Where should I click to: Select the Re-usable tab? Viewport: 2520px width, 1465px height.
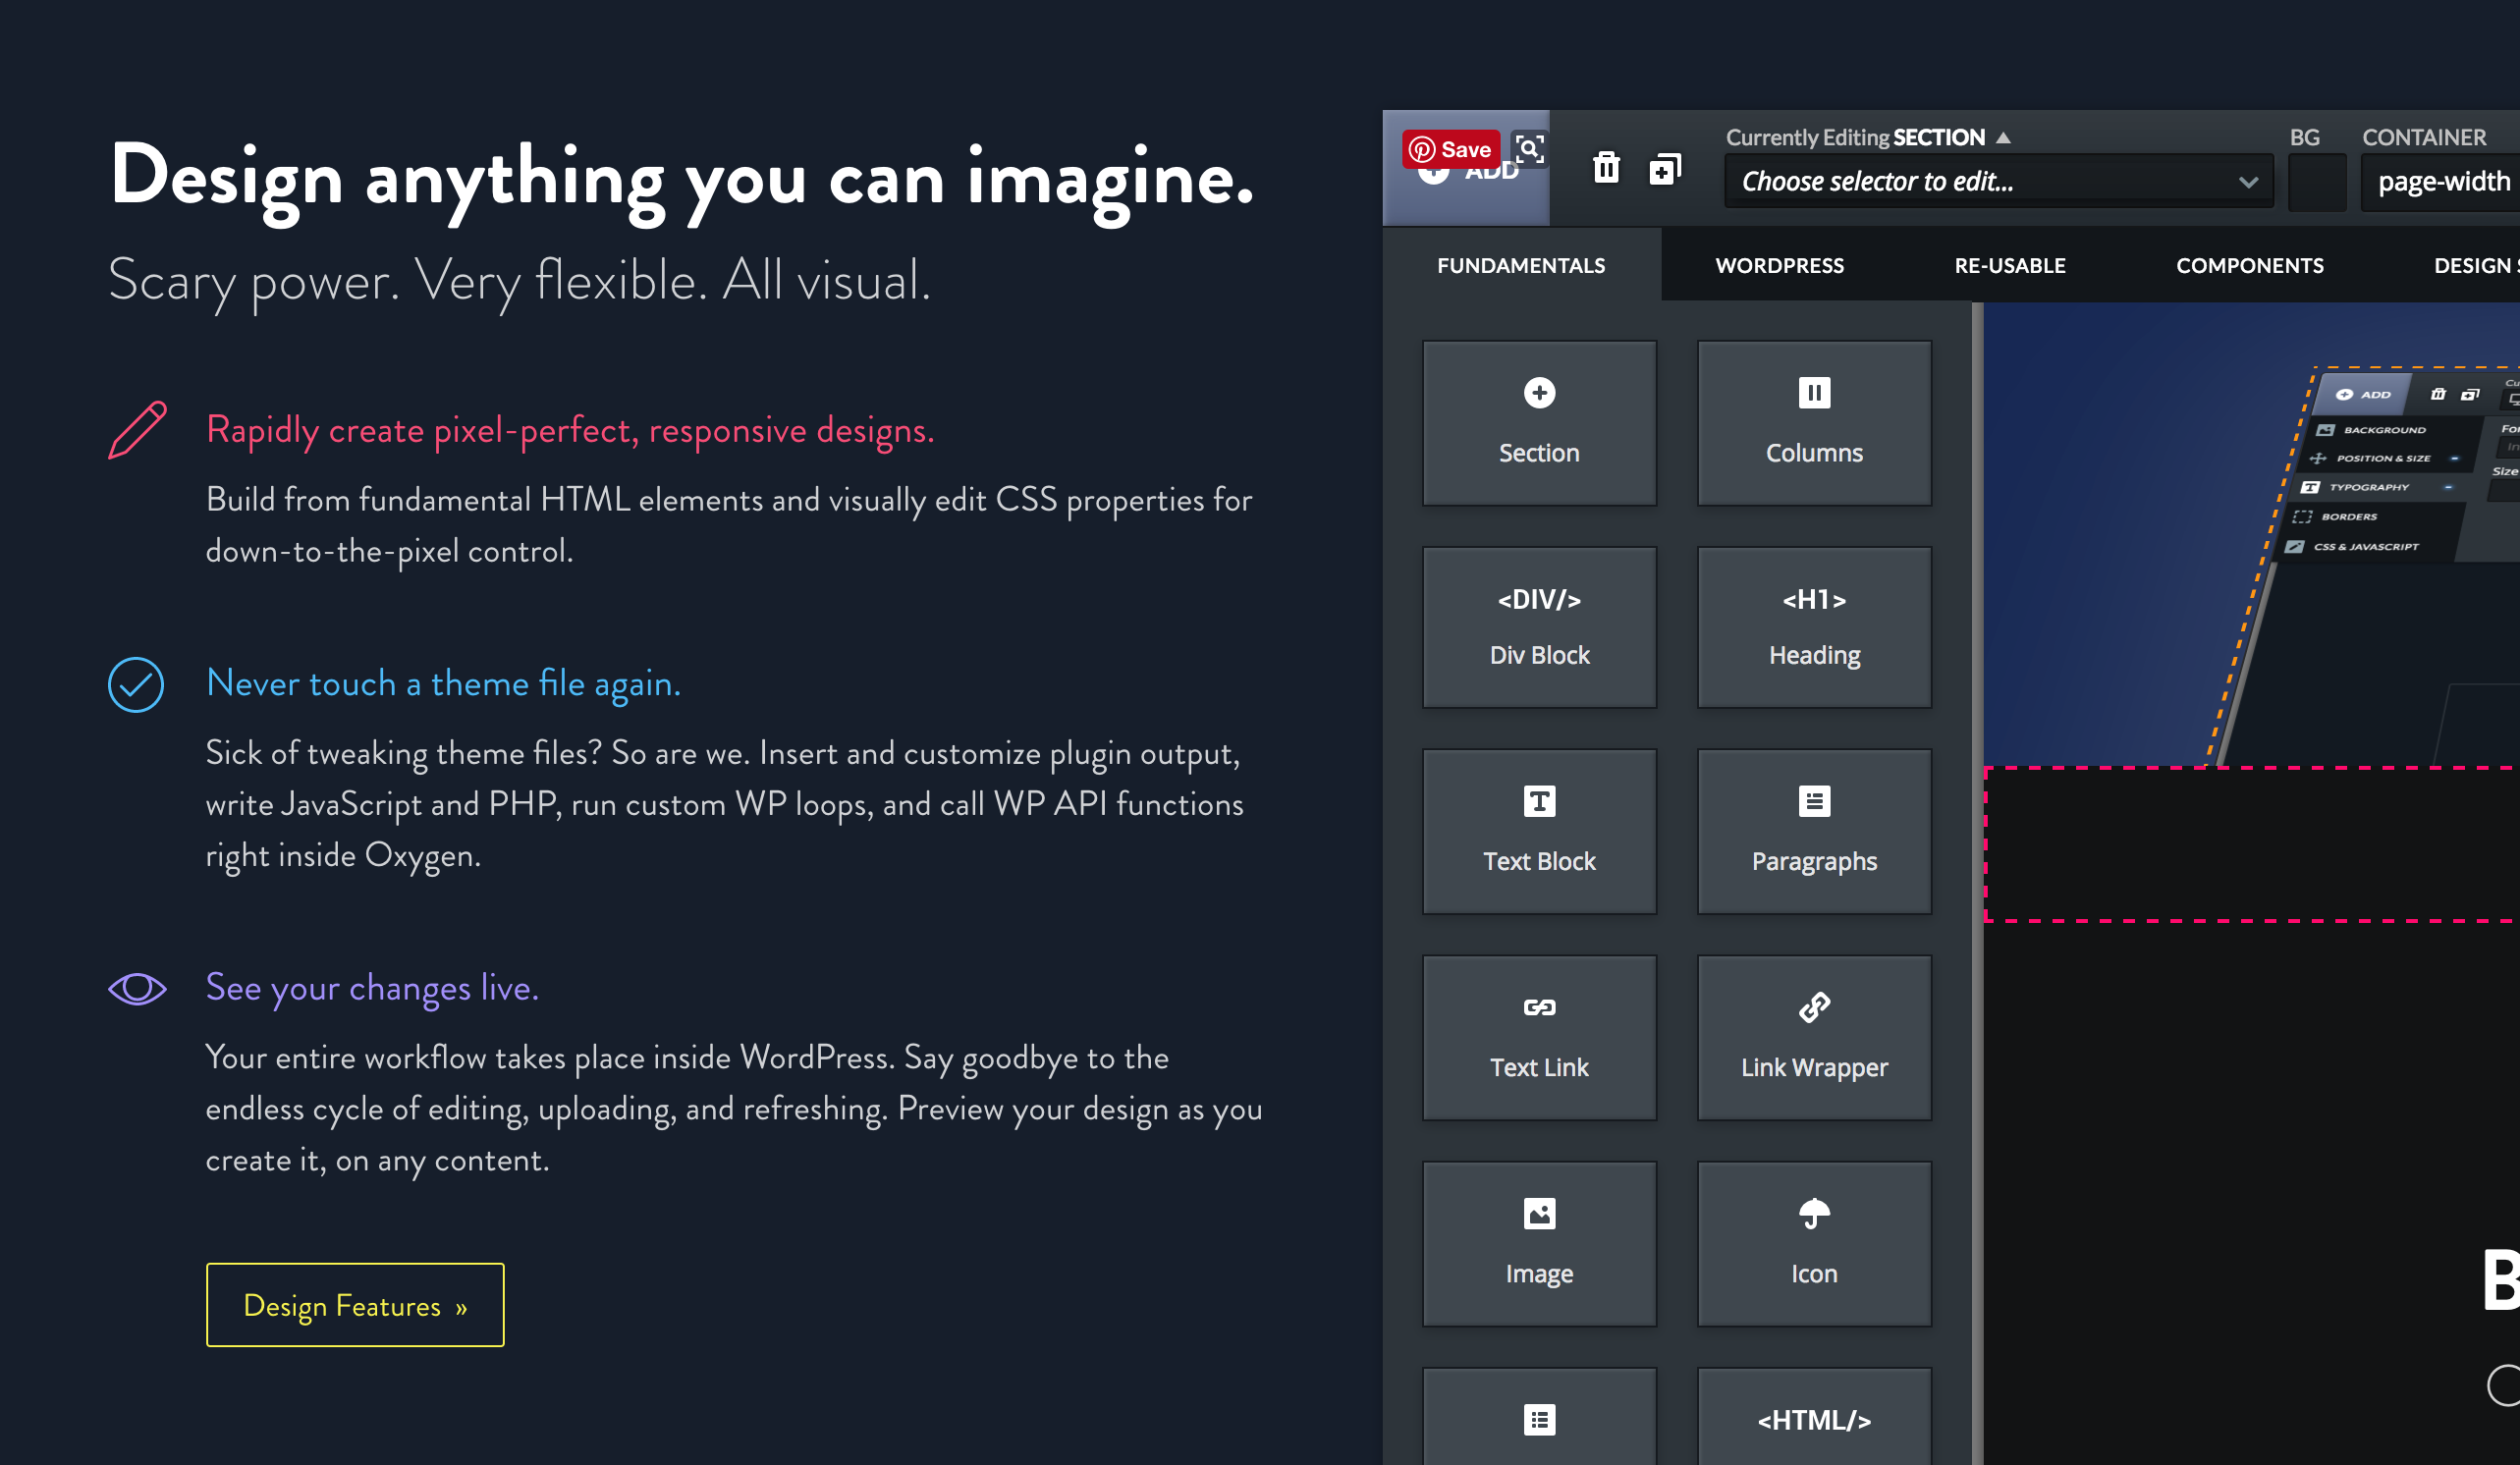click(2009, 266)
